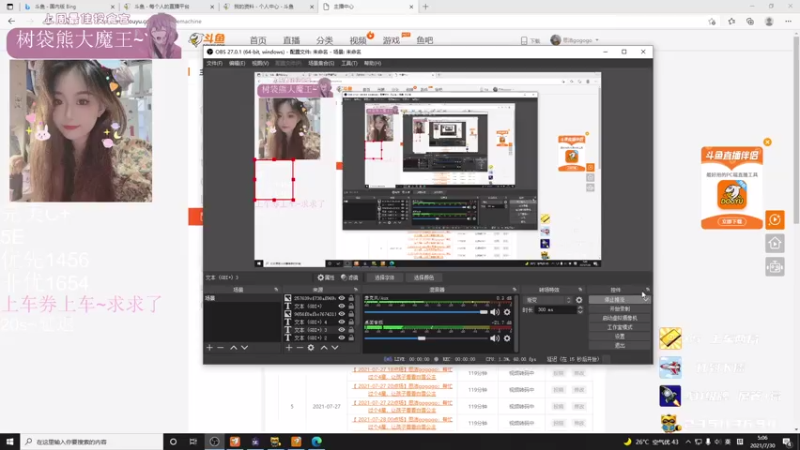Toggle the lock on the first image source
Screen dimensions: 800x450
coord(351,298)
